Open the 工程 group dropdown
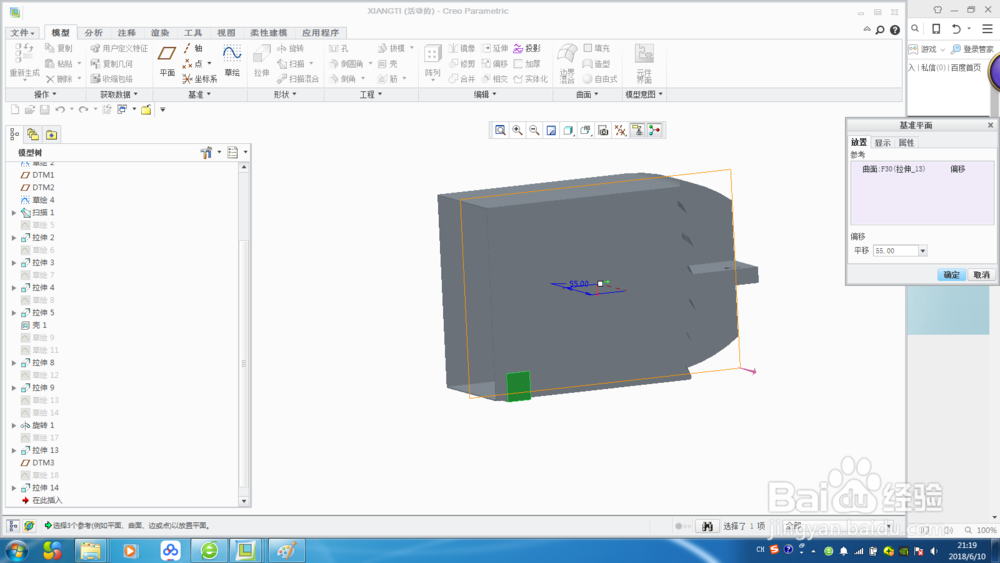1000x563 pixels. click(371, 94)
